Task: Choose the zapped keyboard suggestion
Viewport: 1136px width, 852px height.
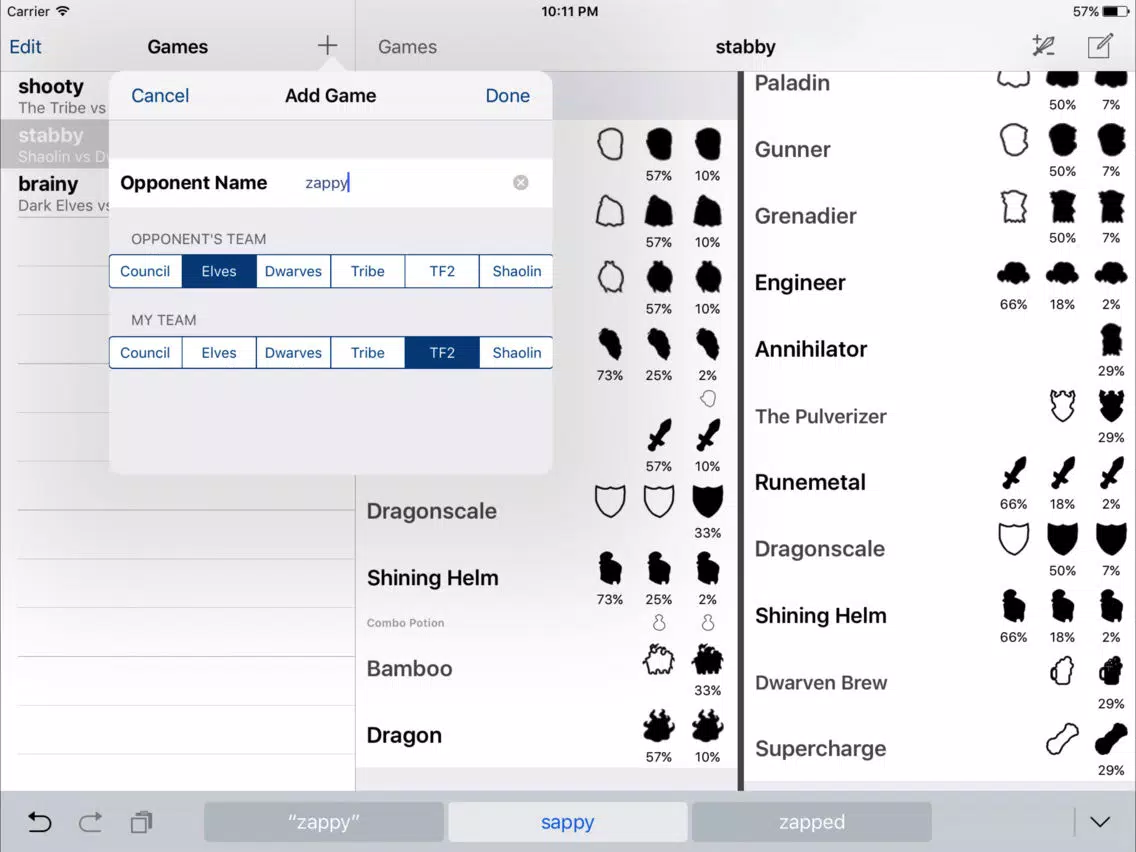Action: (x=811, y=822)
